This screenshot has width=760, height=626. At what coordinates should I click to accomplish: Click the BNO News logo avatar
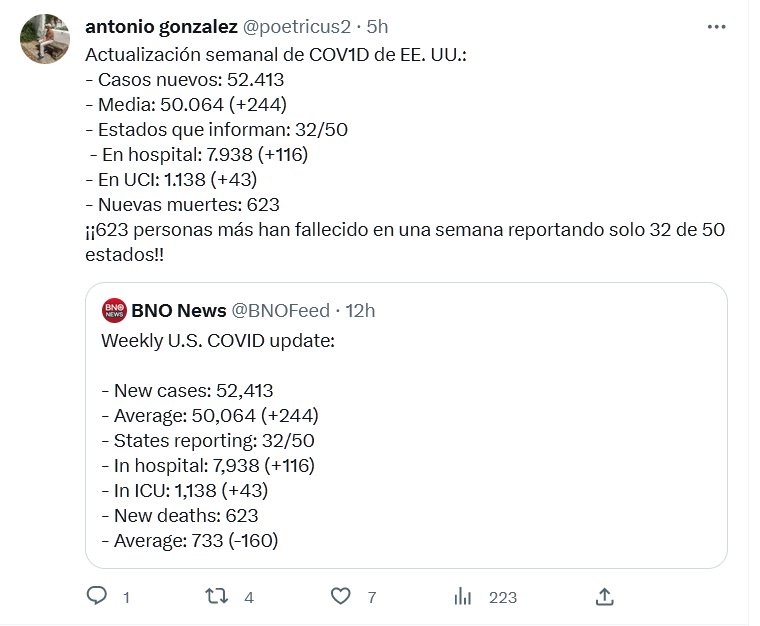click(x=114, y=311)
